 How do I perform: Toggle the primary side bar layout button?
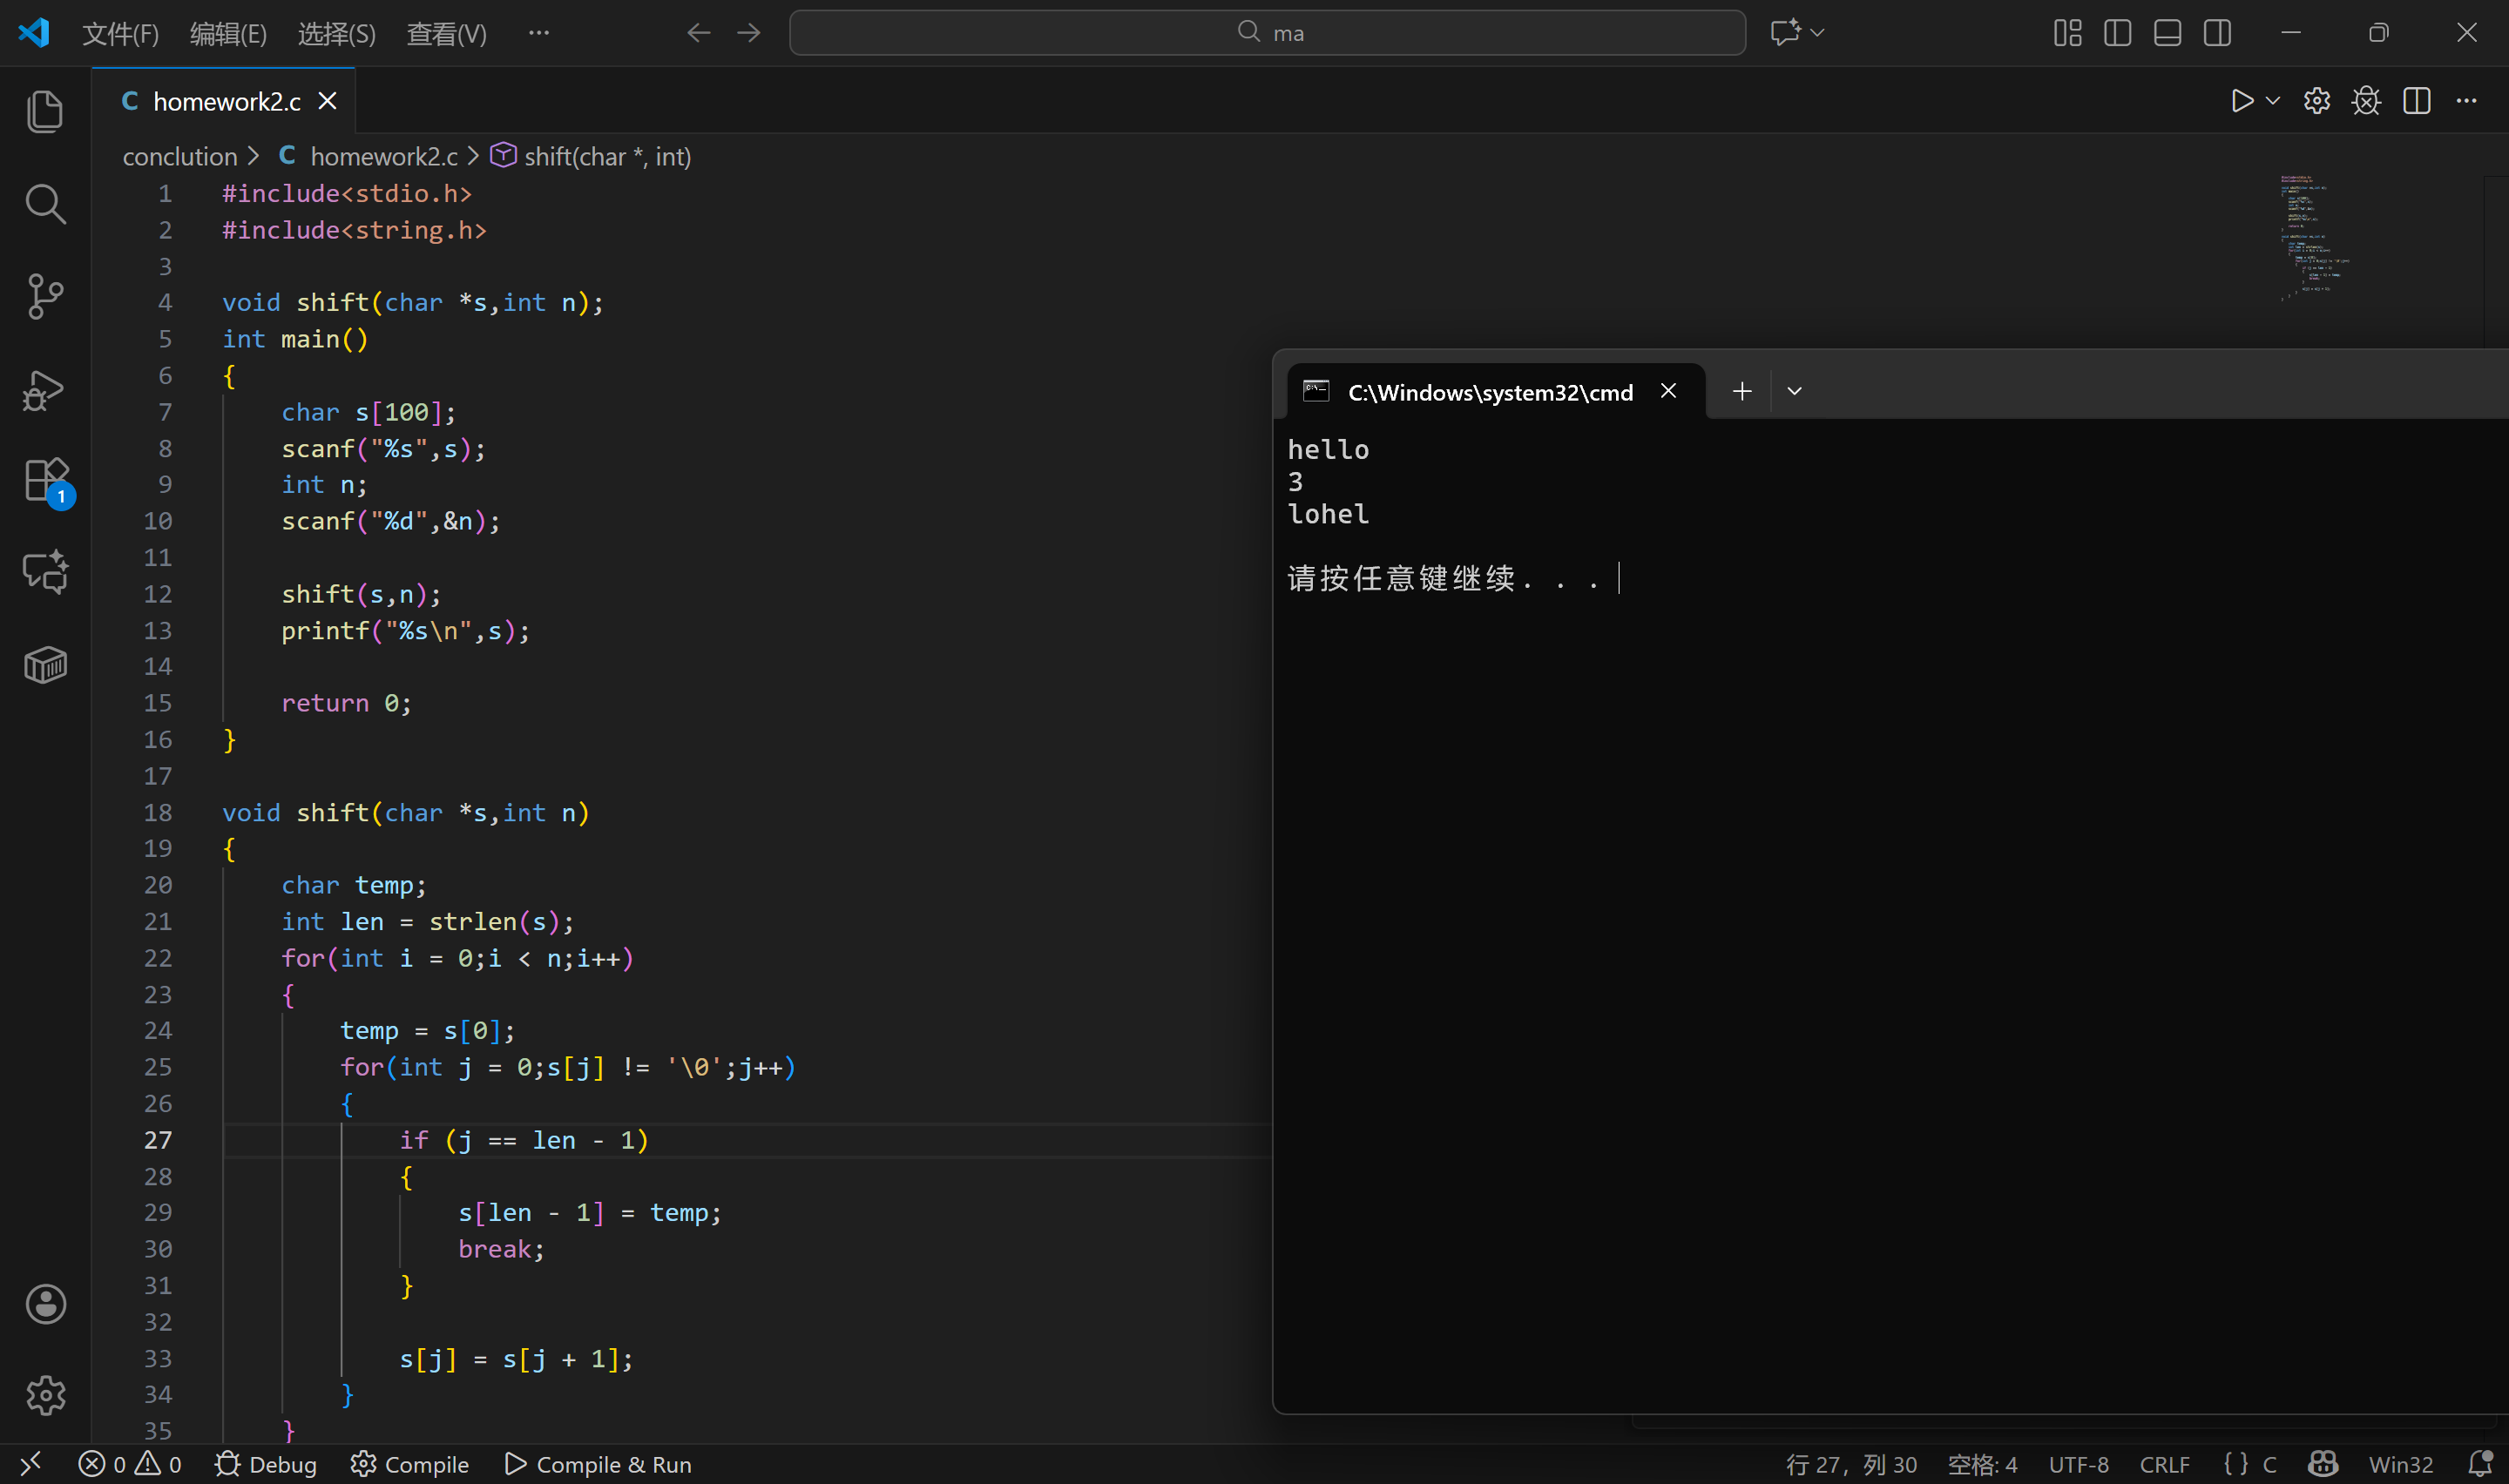[2117, 33]
